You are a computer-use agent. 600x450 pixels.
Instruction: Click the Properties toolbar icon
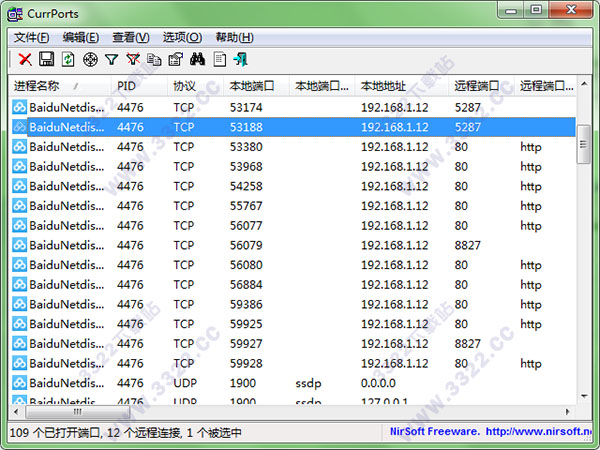(x=176, y=59)
